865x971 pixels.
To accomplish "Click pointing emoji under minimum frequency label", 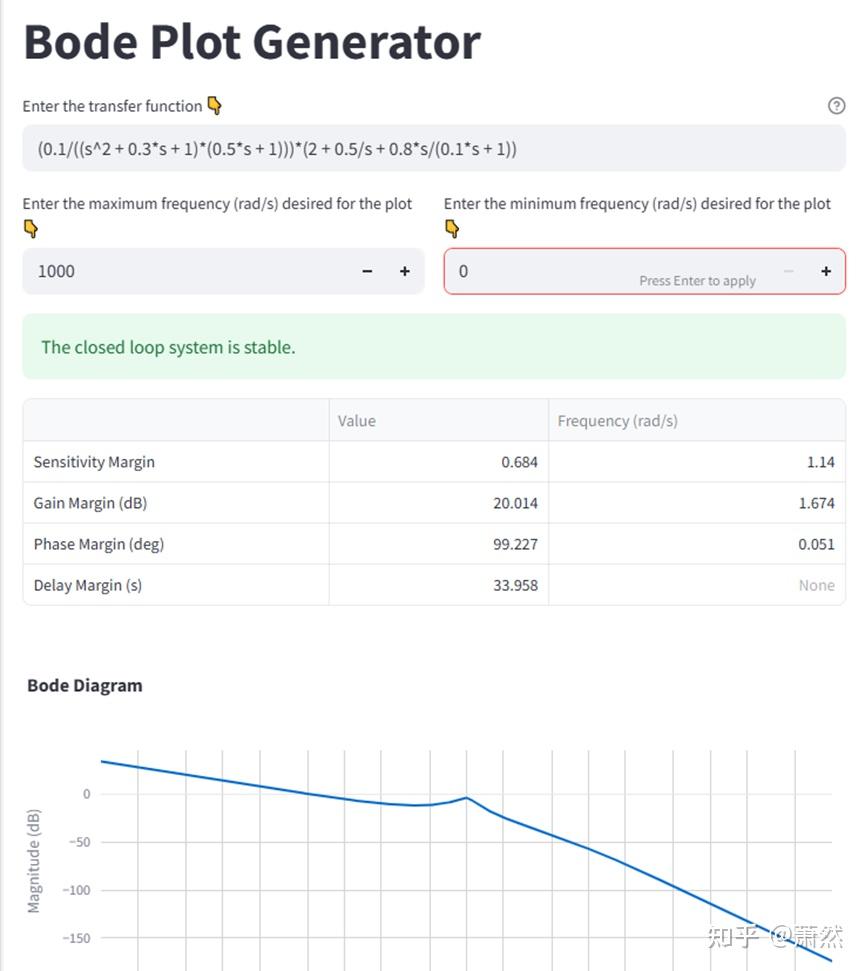I will pyautogui.click(x=452, y=229).
